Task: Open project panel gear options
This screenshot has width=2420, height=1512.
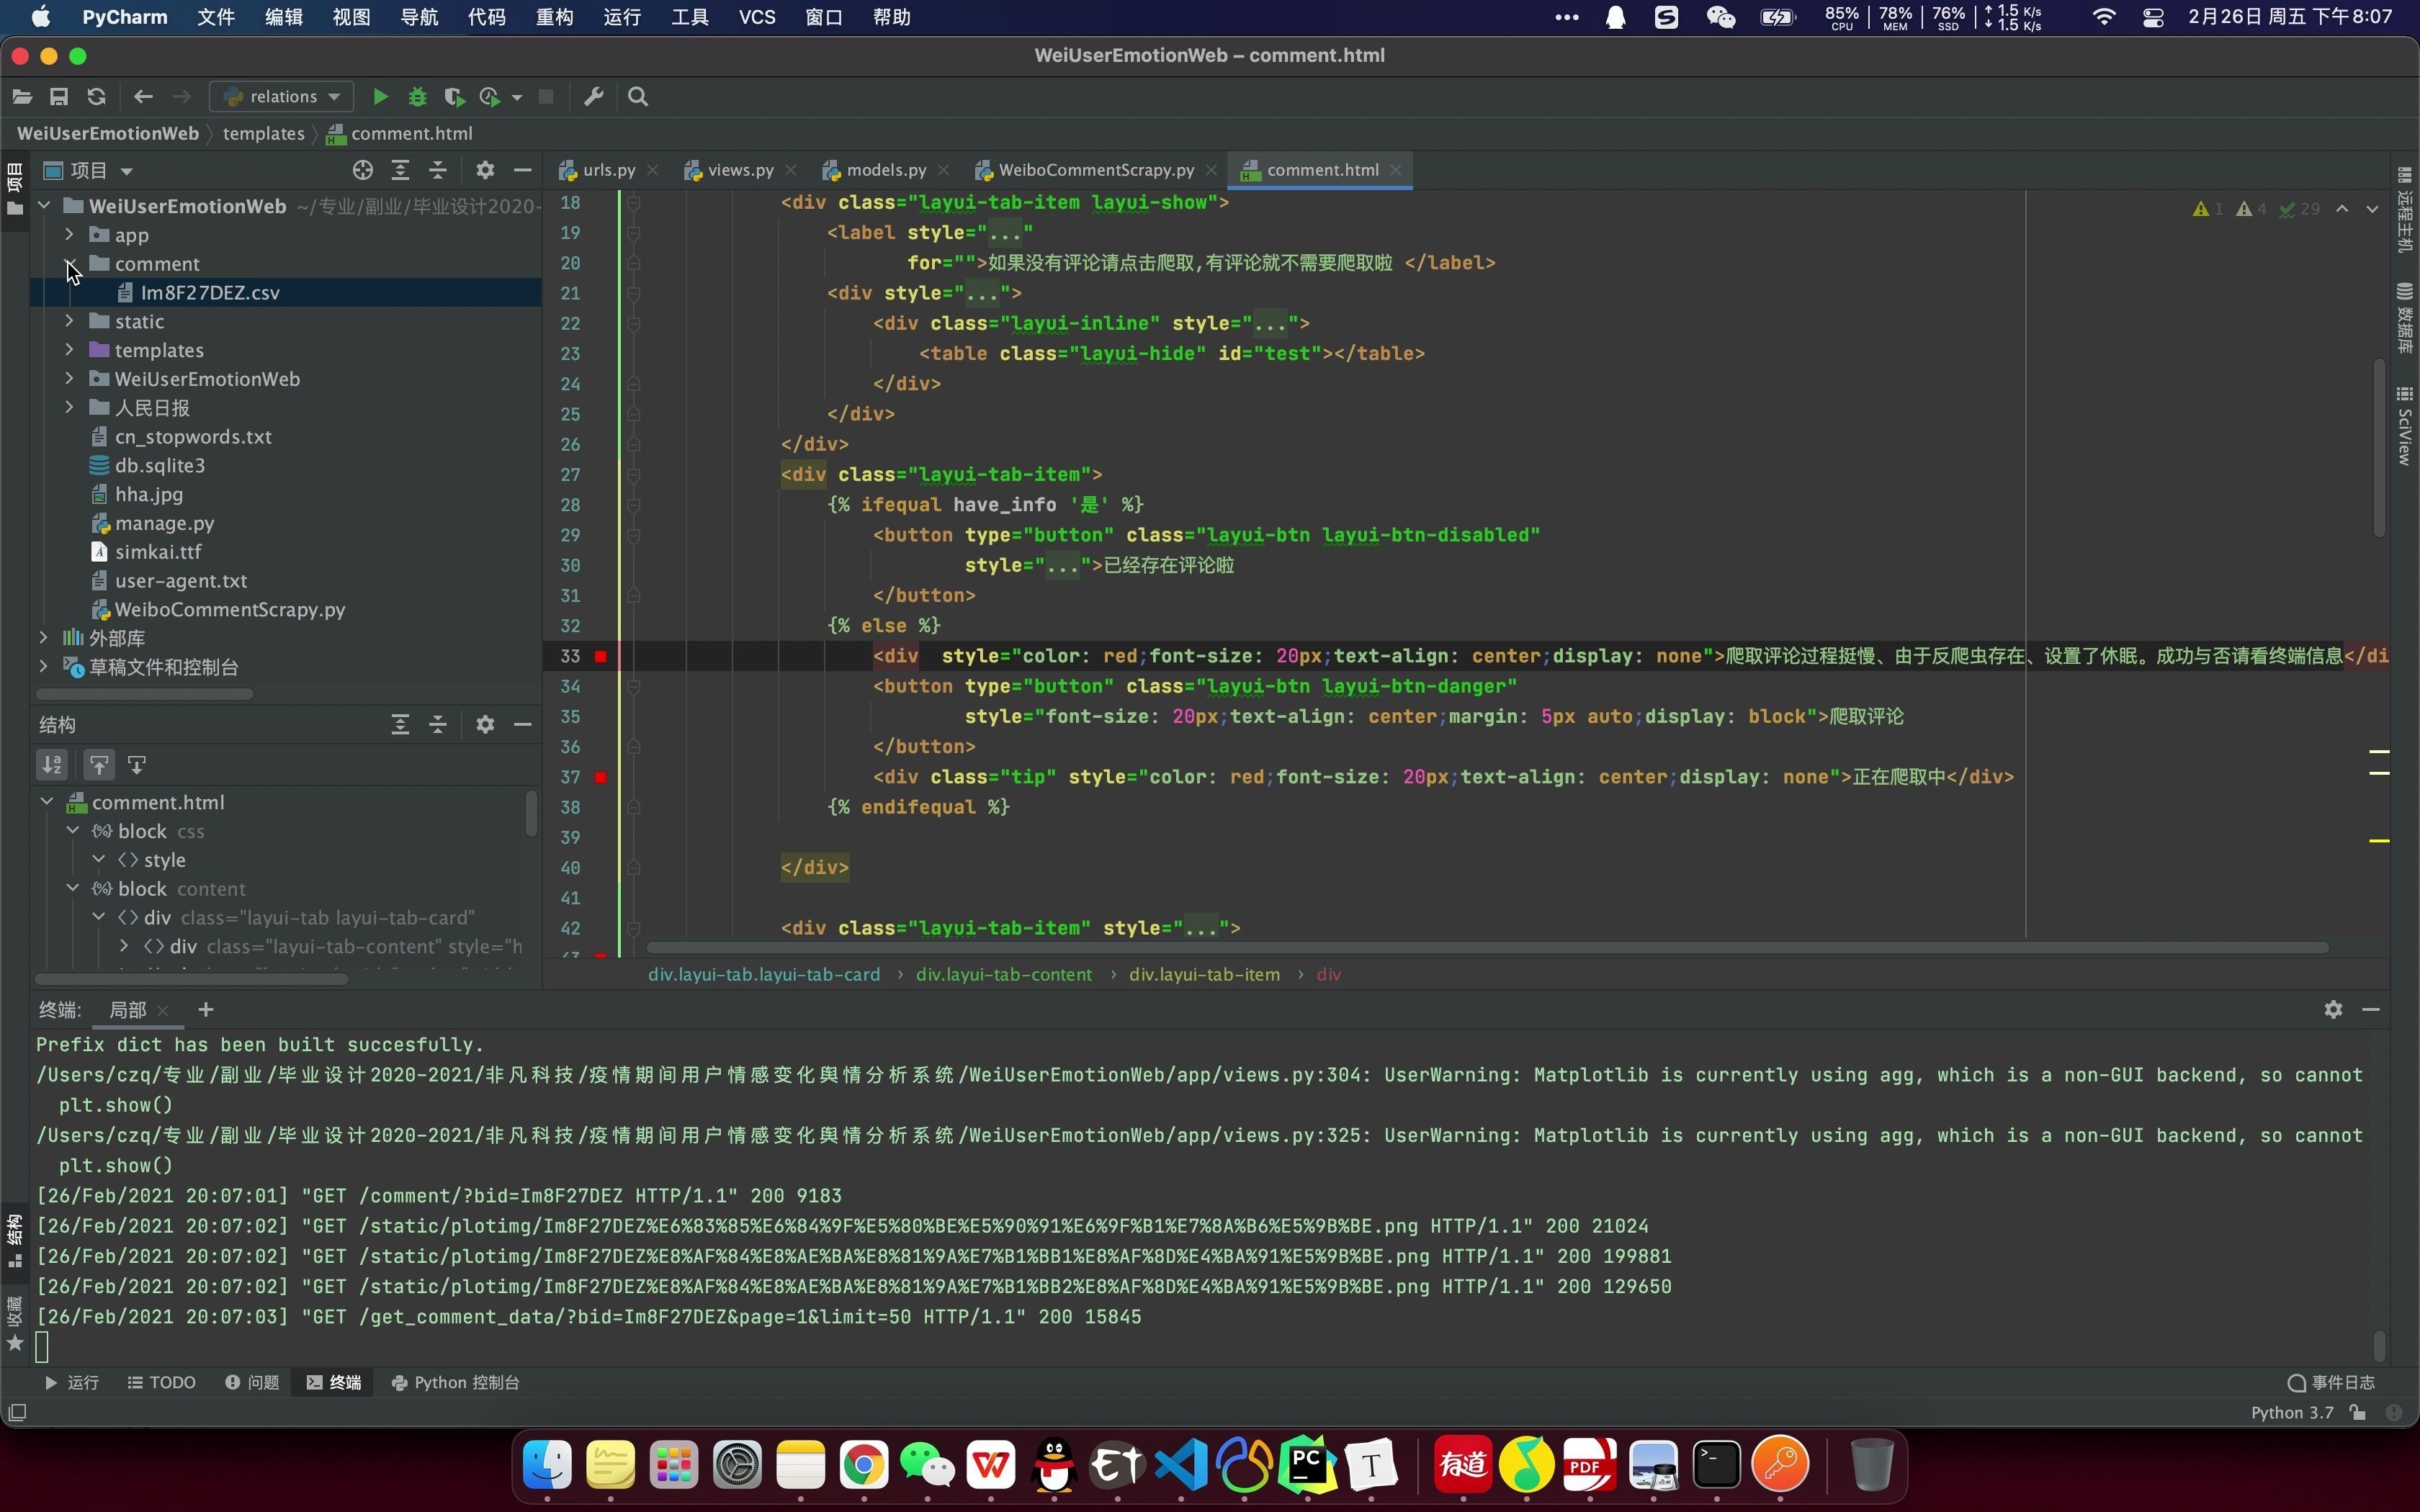Action: [x=485, y=171]
